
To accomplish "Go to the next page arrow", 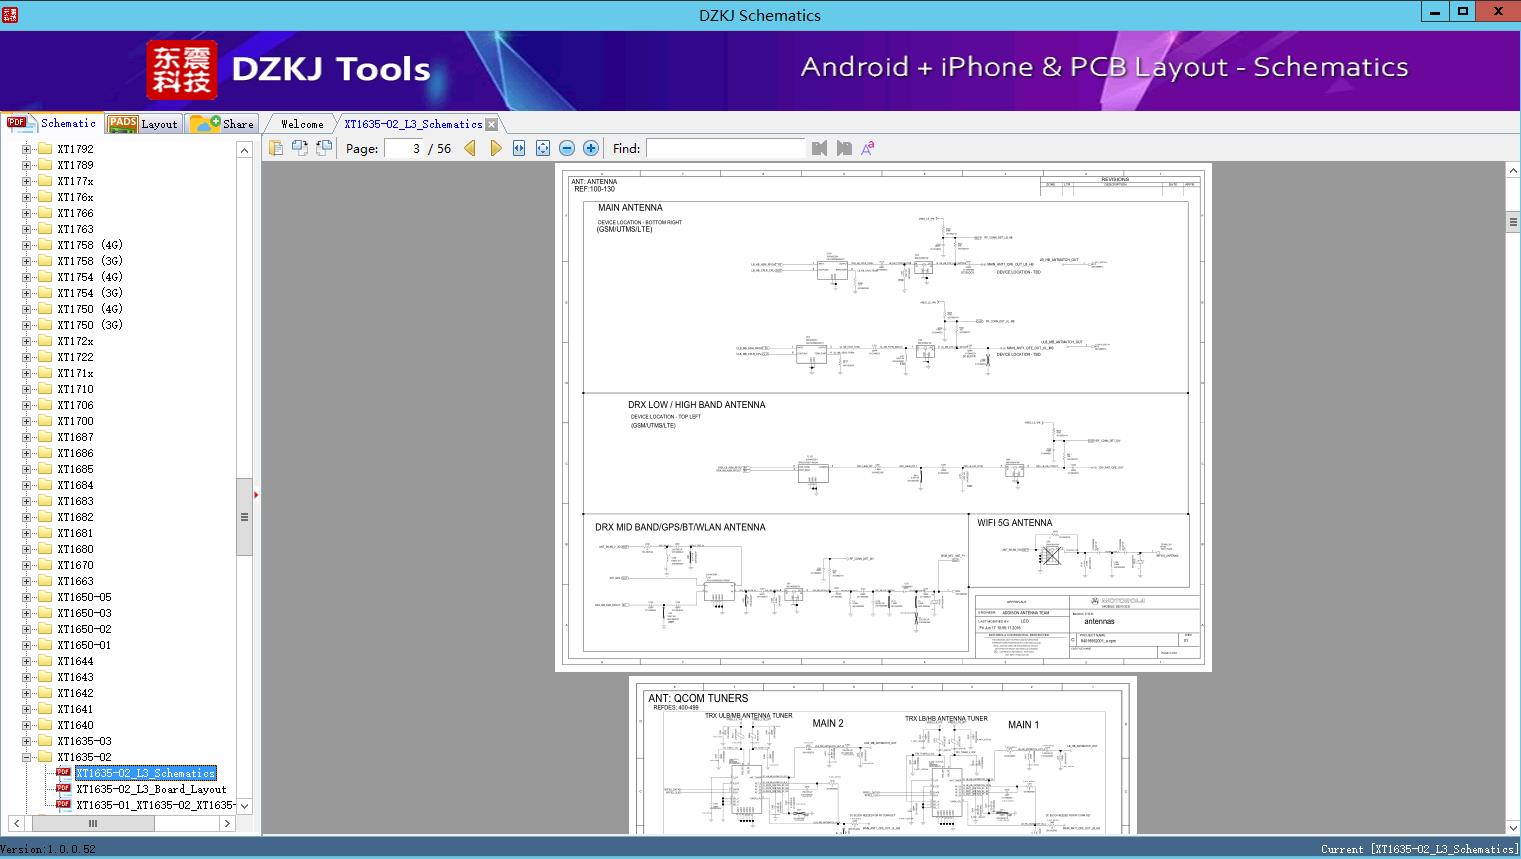I will click(495, 148).
